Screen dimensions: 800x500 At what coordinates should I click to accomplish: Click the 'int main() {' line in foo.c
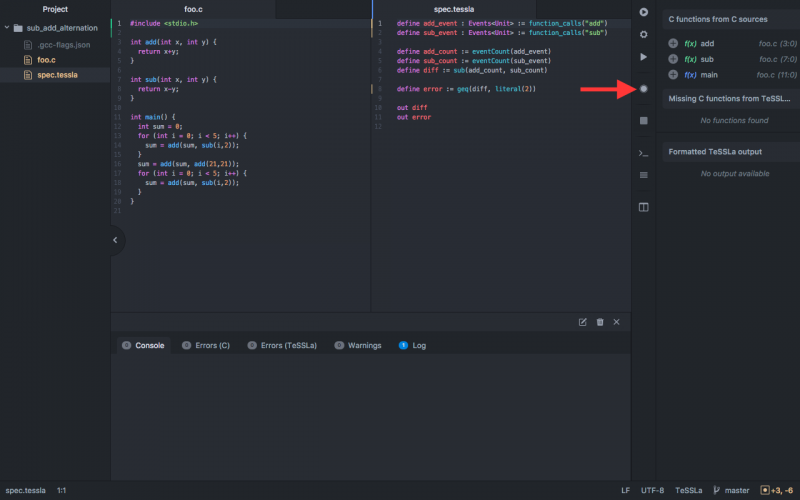[x=153, y=117]
